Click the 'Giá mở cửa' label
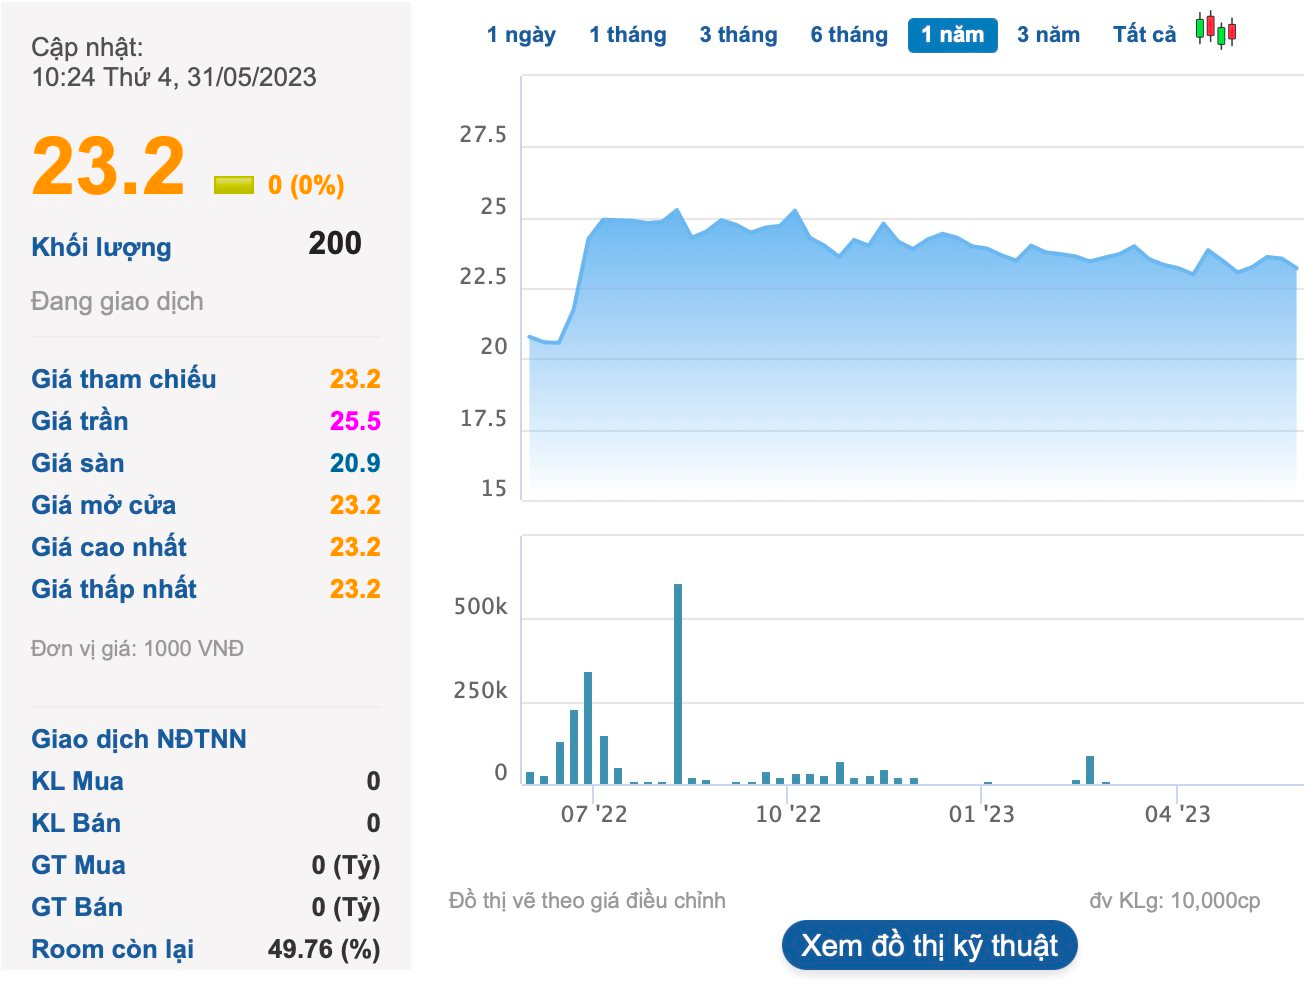This screenshot has height=984, width=1304. click(x=104, y=505)
